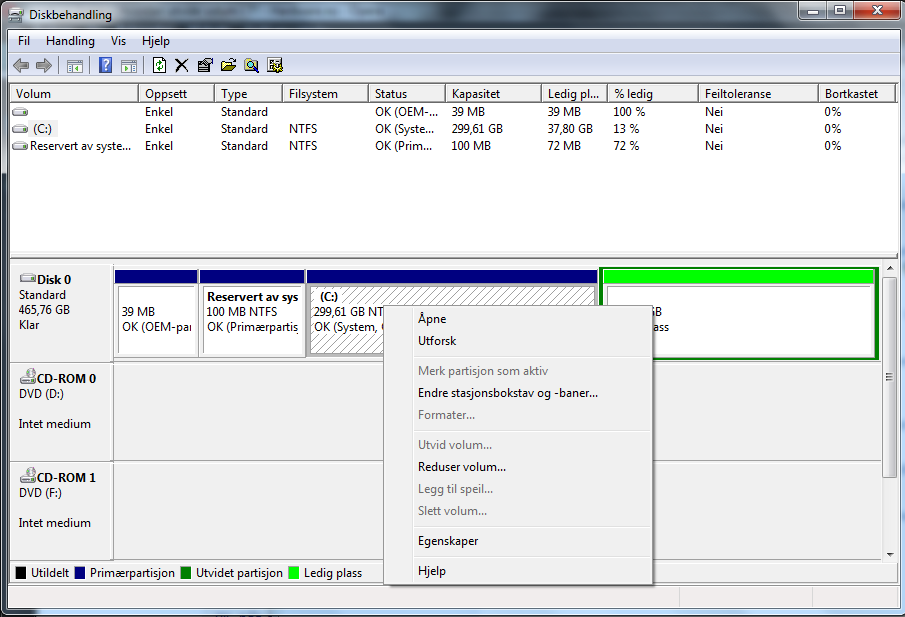
Task: Click the 465,76 GB Disk 0 size text
Action: tap(44, 310)
